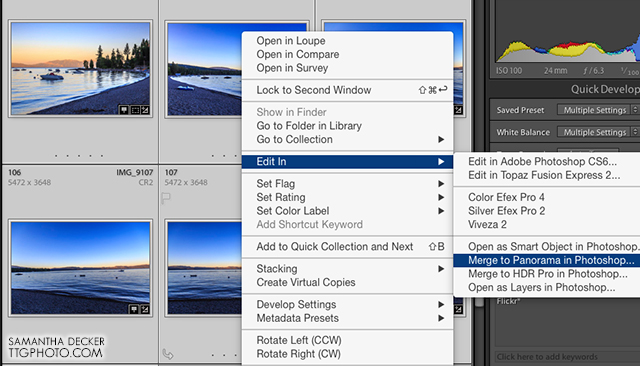The height and width of the screenshot is (366, 640).
Task: Click the crop badge on the sunset trees thumbnail
Action: [x=135, y=110]
